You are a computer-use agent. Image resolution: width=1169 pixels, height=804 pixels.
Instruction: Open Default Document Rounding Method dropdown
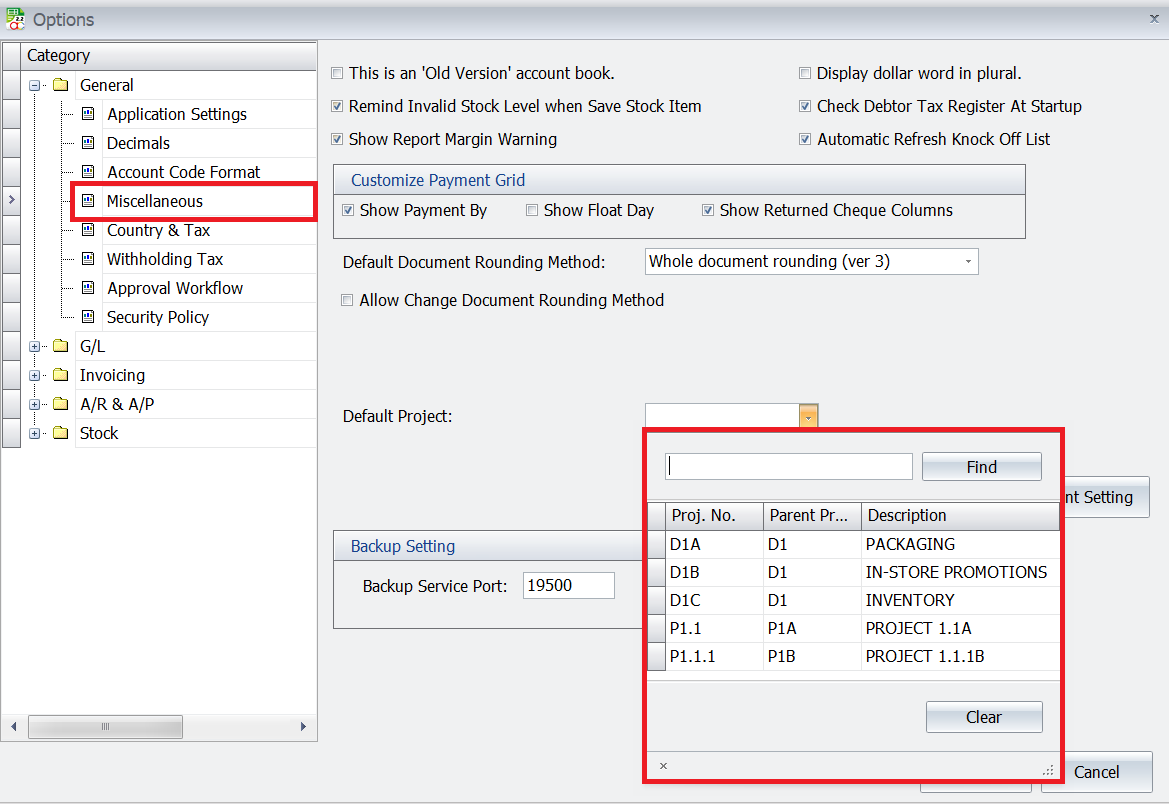pyautogui.click(x=967, y=262)
